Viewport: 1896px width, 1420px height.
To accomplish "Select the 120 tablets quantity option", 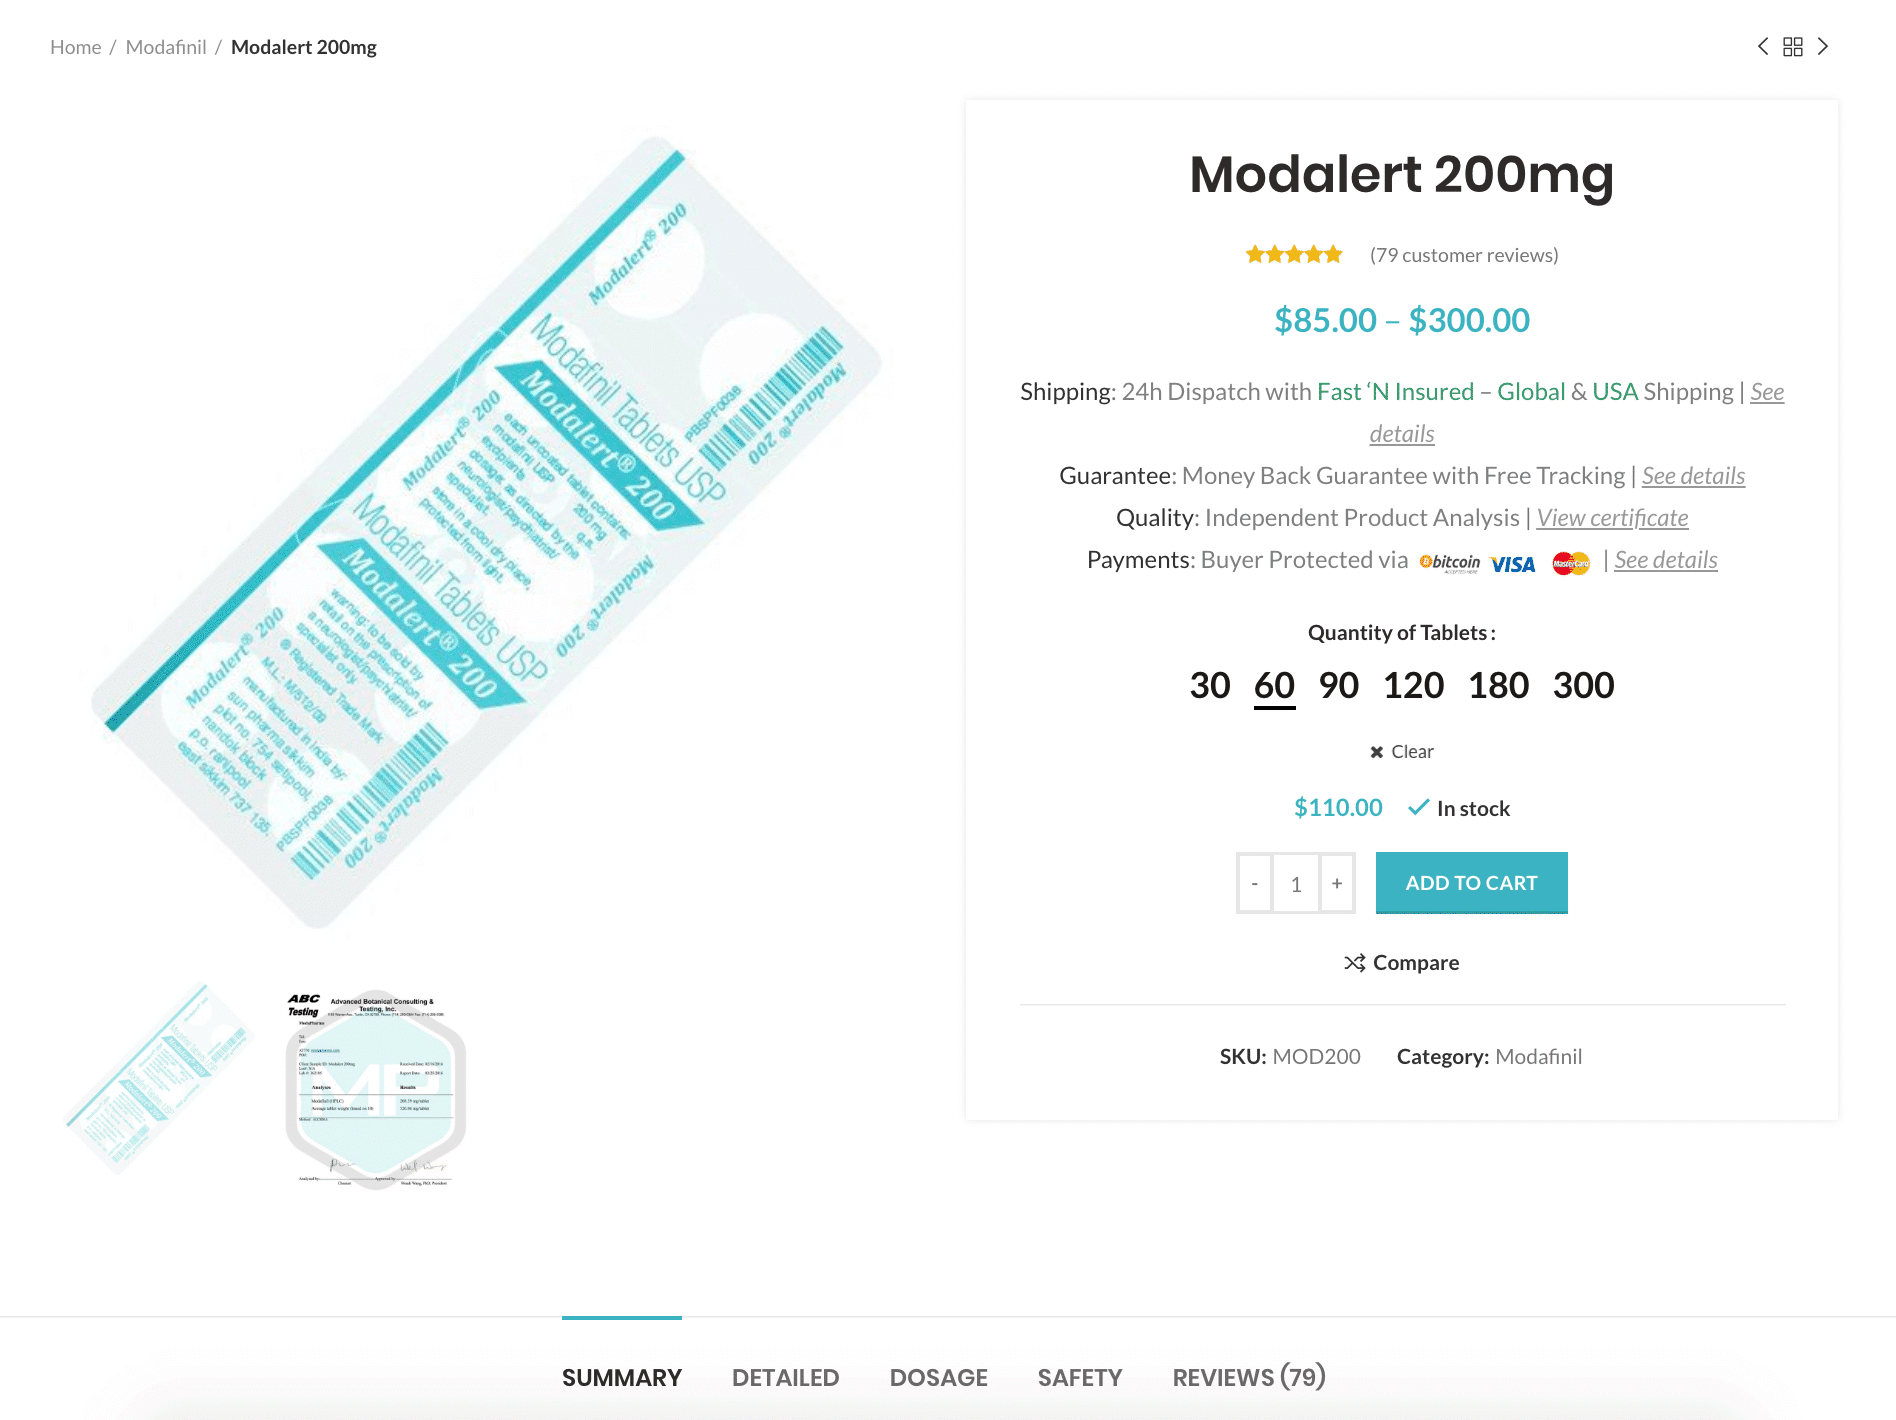I will click(x=1413, y=686).
